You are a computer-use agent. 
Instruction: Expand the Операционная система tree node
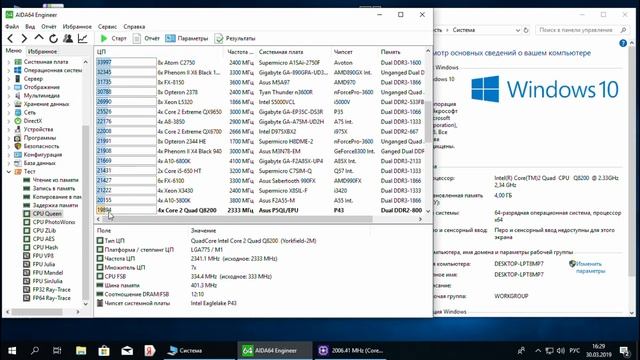tap(9, 70)
